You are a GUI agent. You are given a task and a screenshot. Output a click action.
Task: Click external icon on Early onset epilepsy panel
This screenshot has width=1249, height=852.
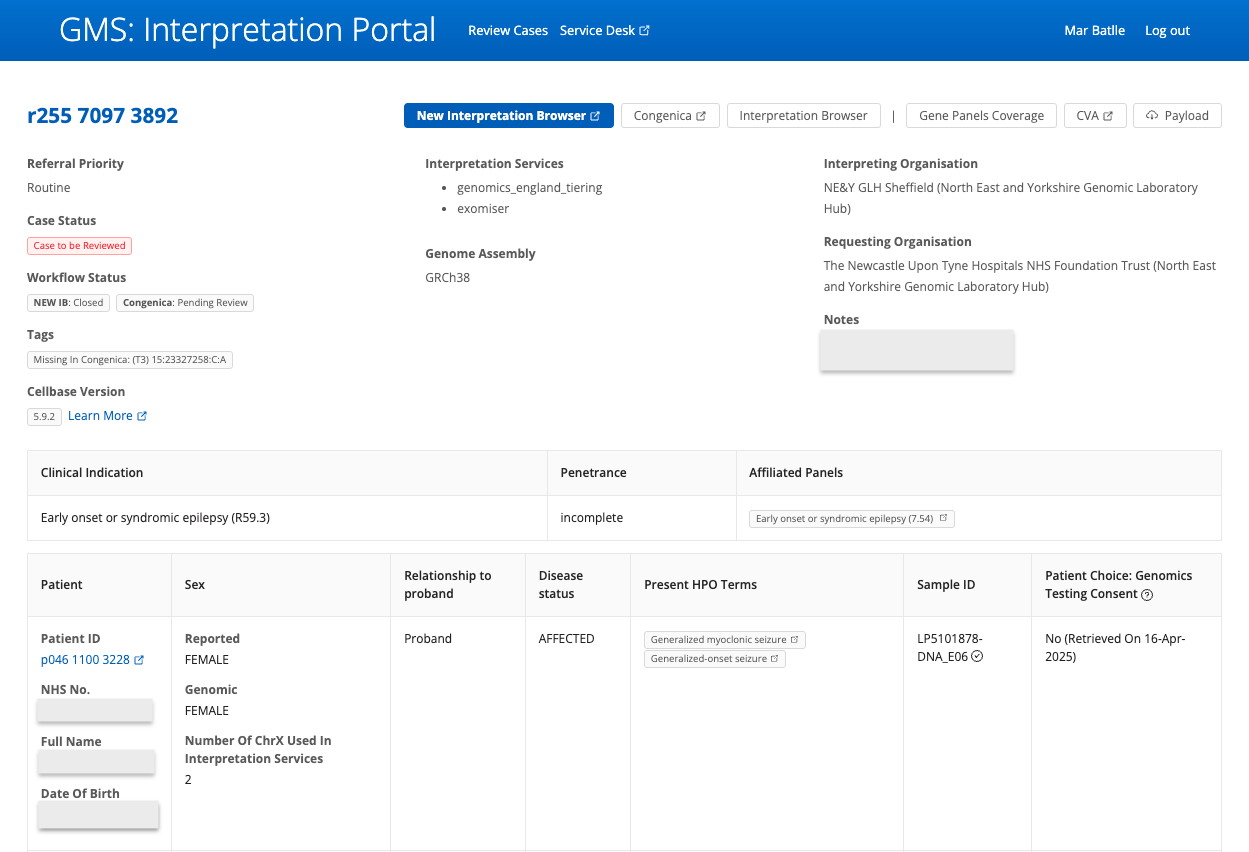[943, 518]
